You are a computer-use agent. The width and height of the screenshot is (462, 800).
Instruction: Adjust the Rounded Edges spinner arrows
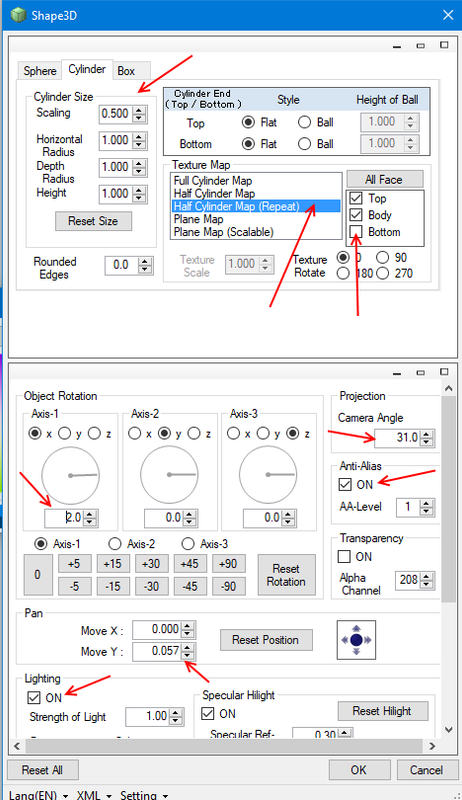point(145,265)
